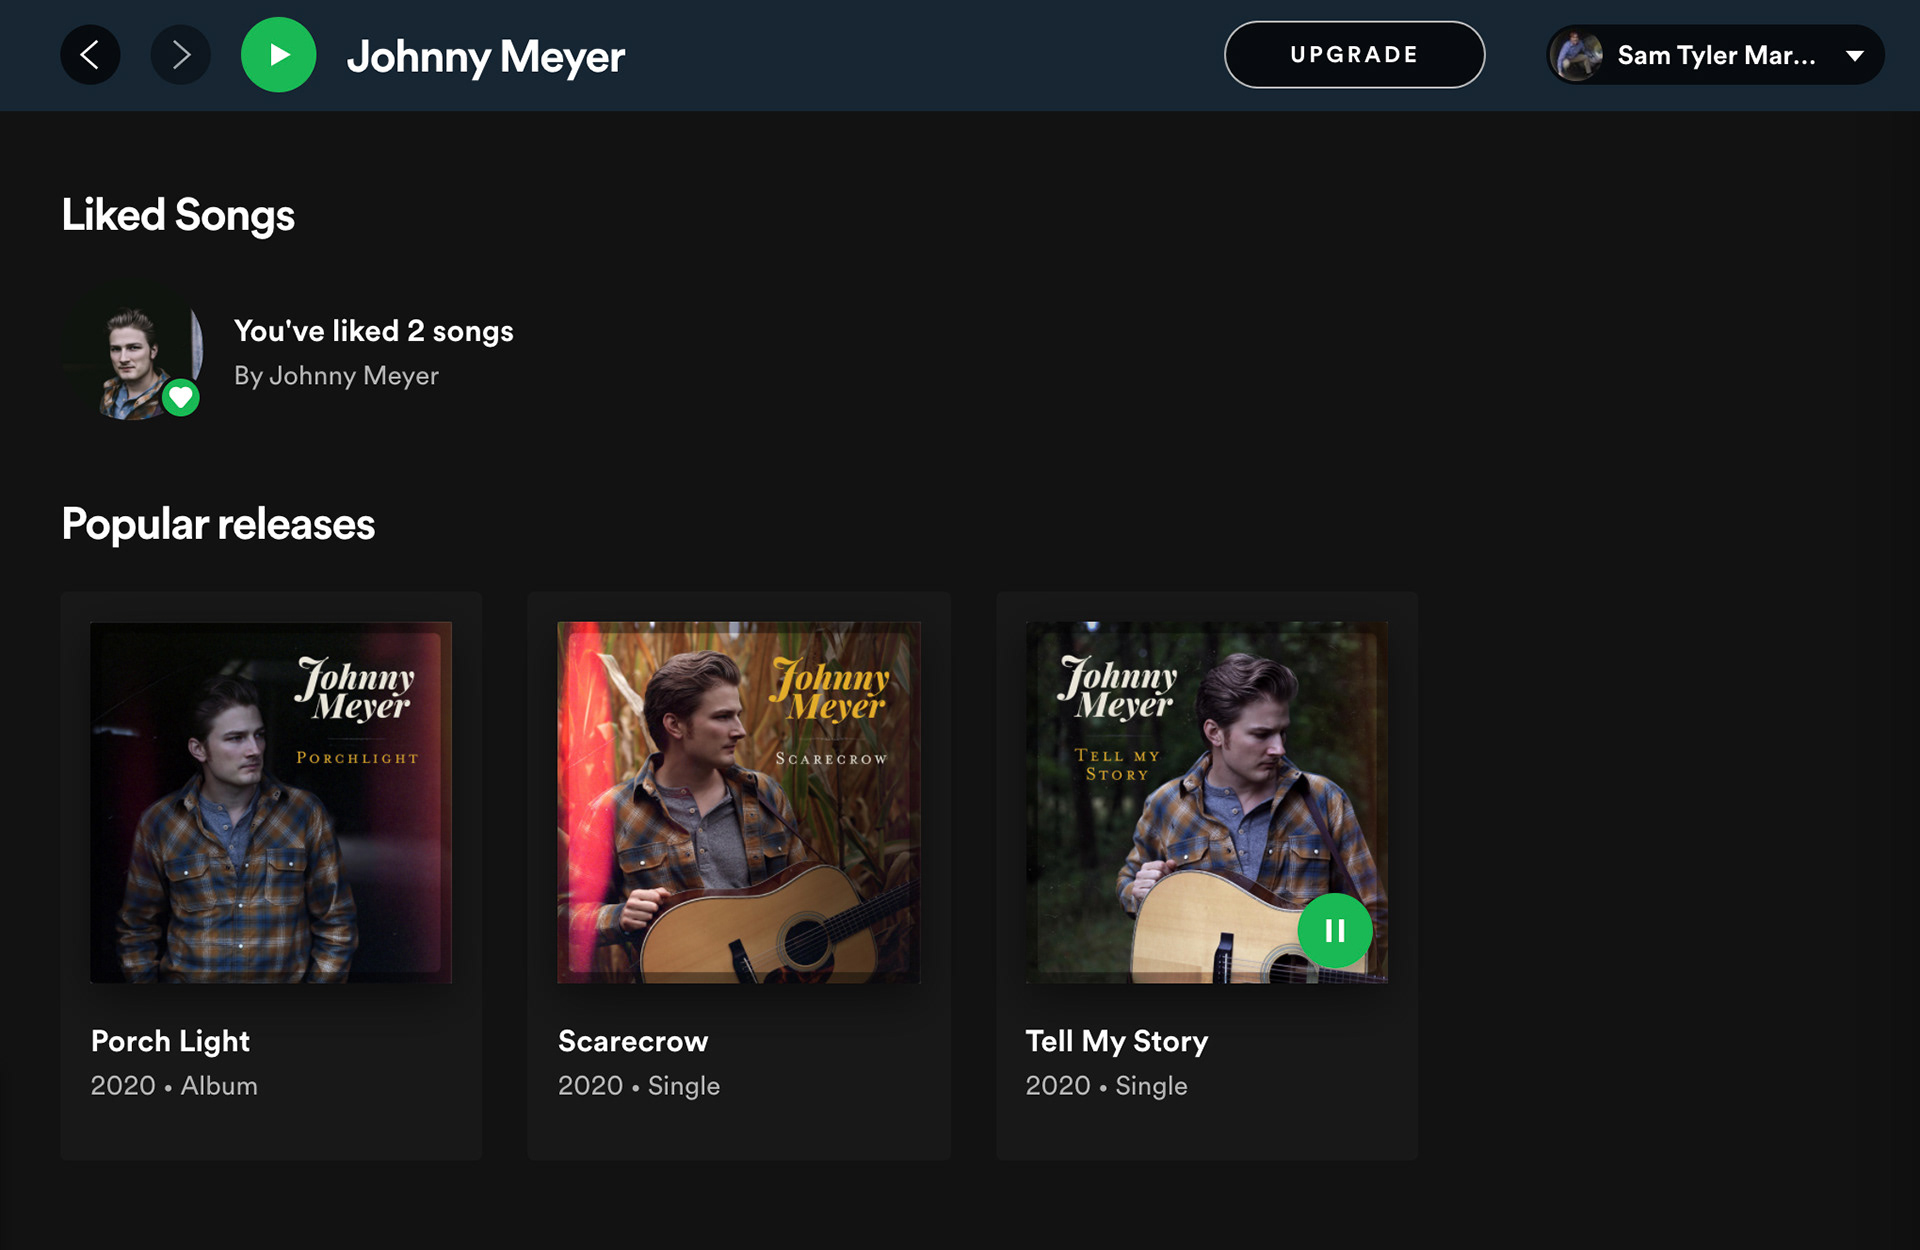Open the Scarecrow single cover art
The width and height of the screenshot is (1920, 1250).
738,802
